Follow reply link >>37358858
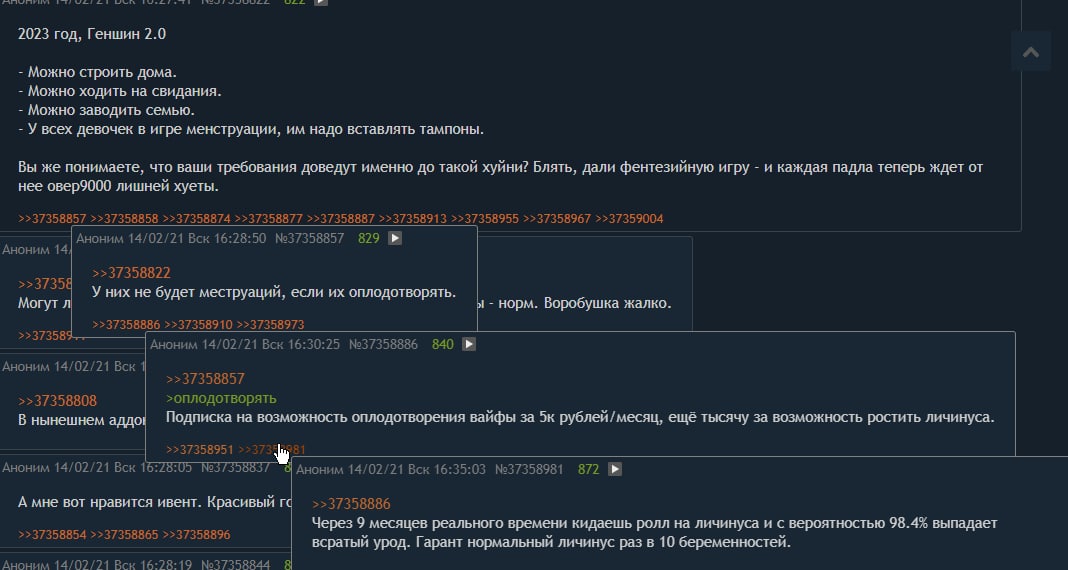Viewport: 1068px width, 570px height. pos(124,219)
